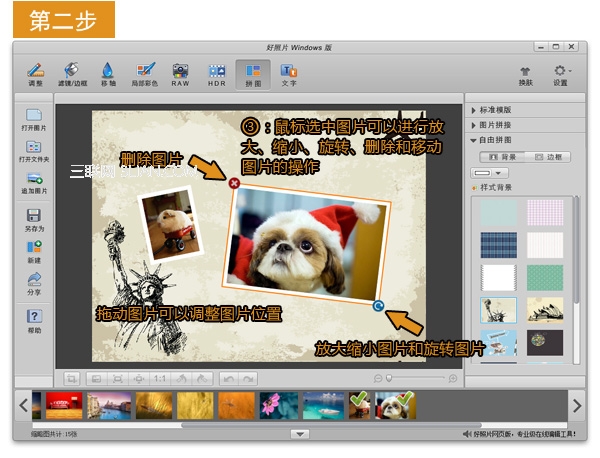Open the 调整 (Adjust) tool
The height and width of the screenshot is (458, 600).
coord(36,74)
